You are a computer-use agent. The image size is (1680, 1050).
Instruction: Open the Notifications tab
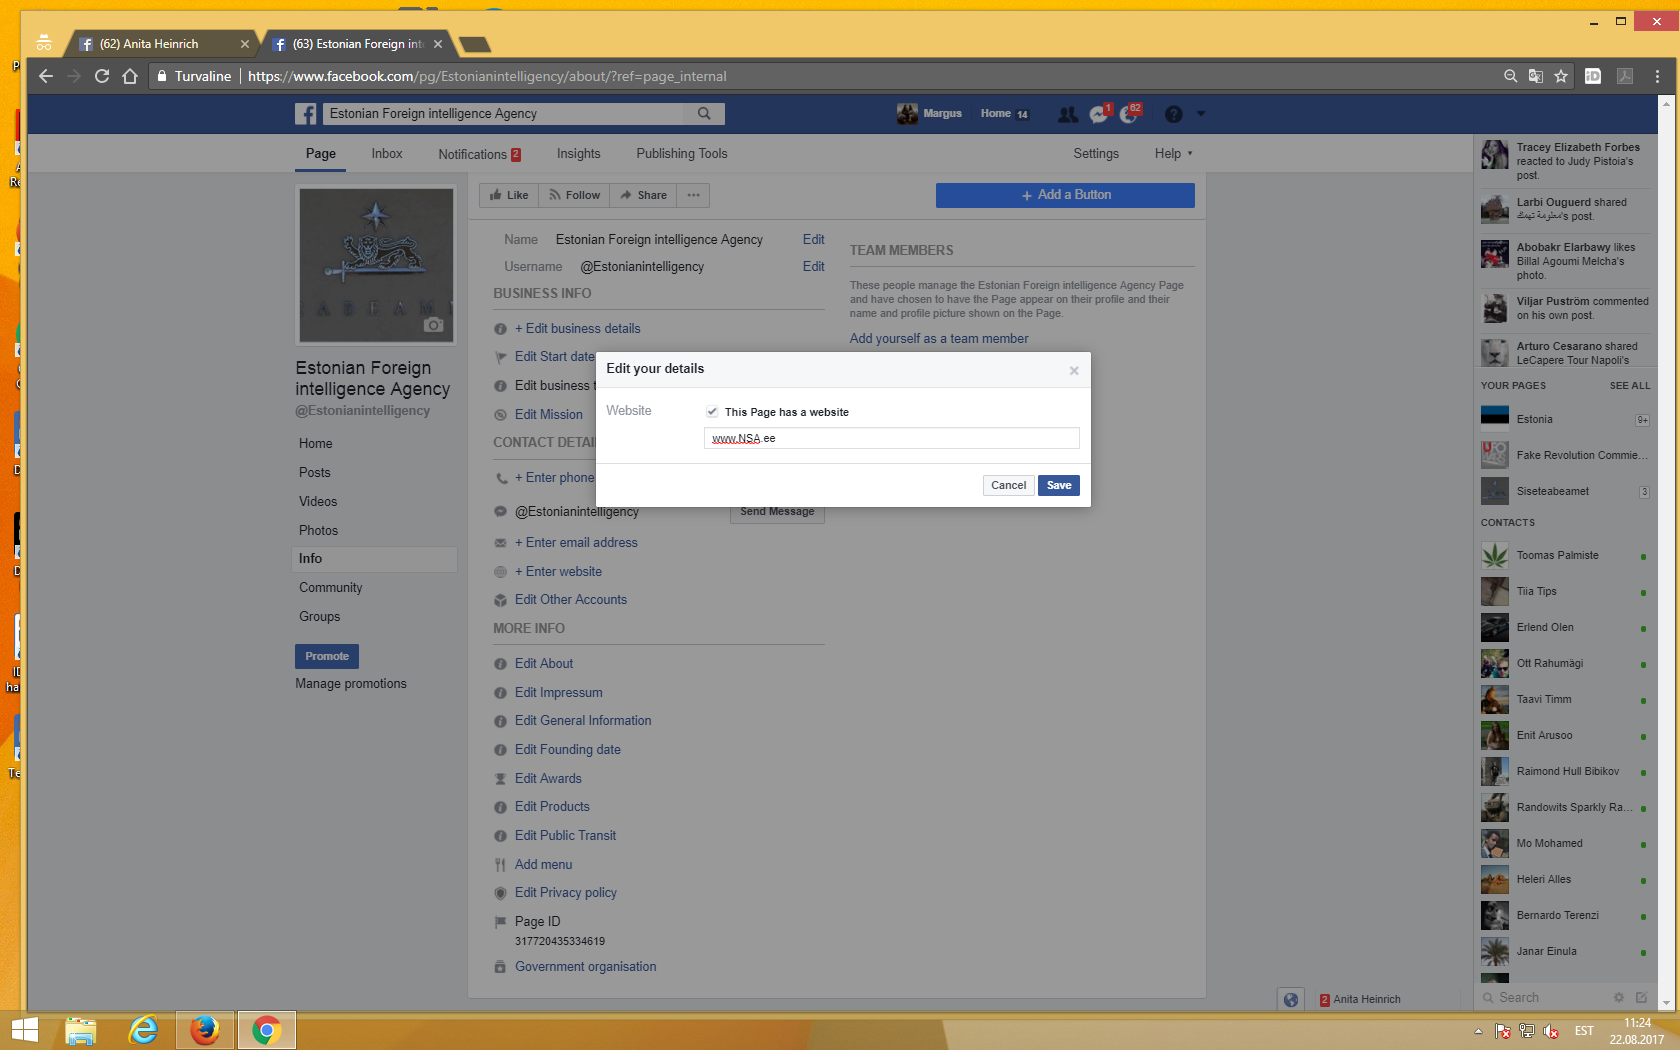tap(479, 154)
